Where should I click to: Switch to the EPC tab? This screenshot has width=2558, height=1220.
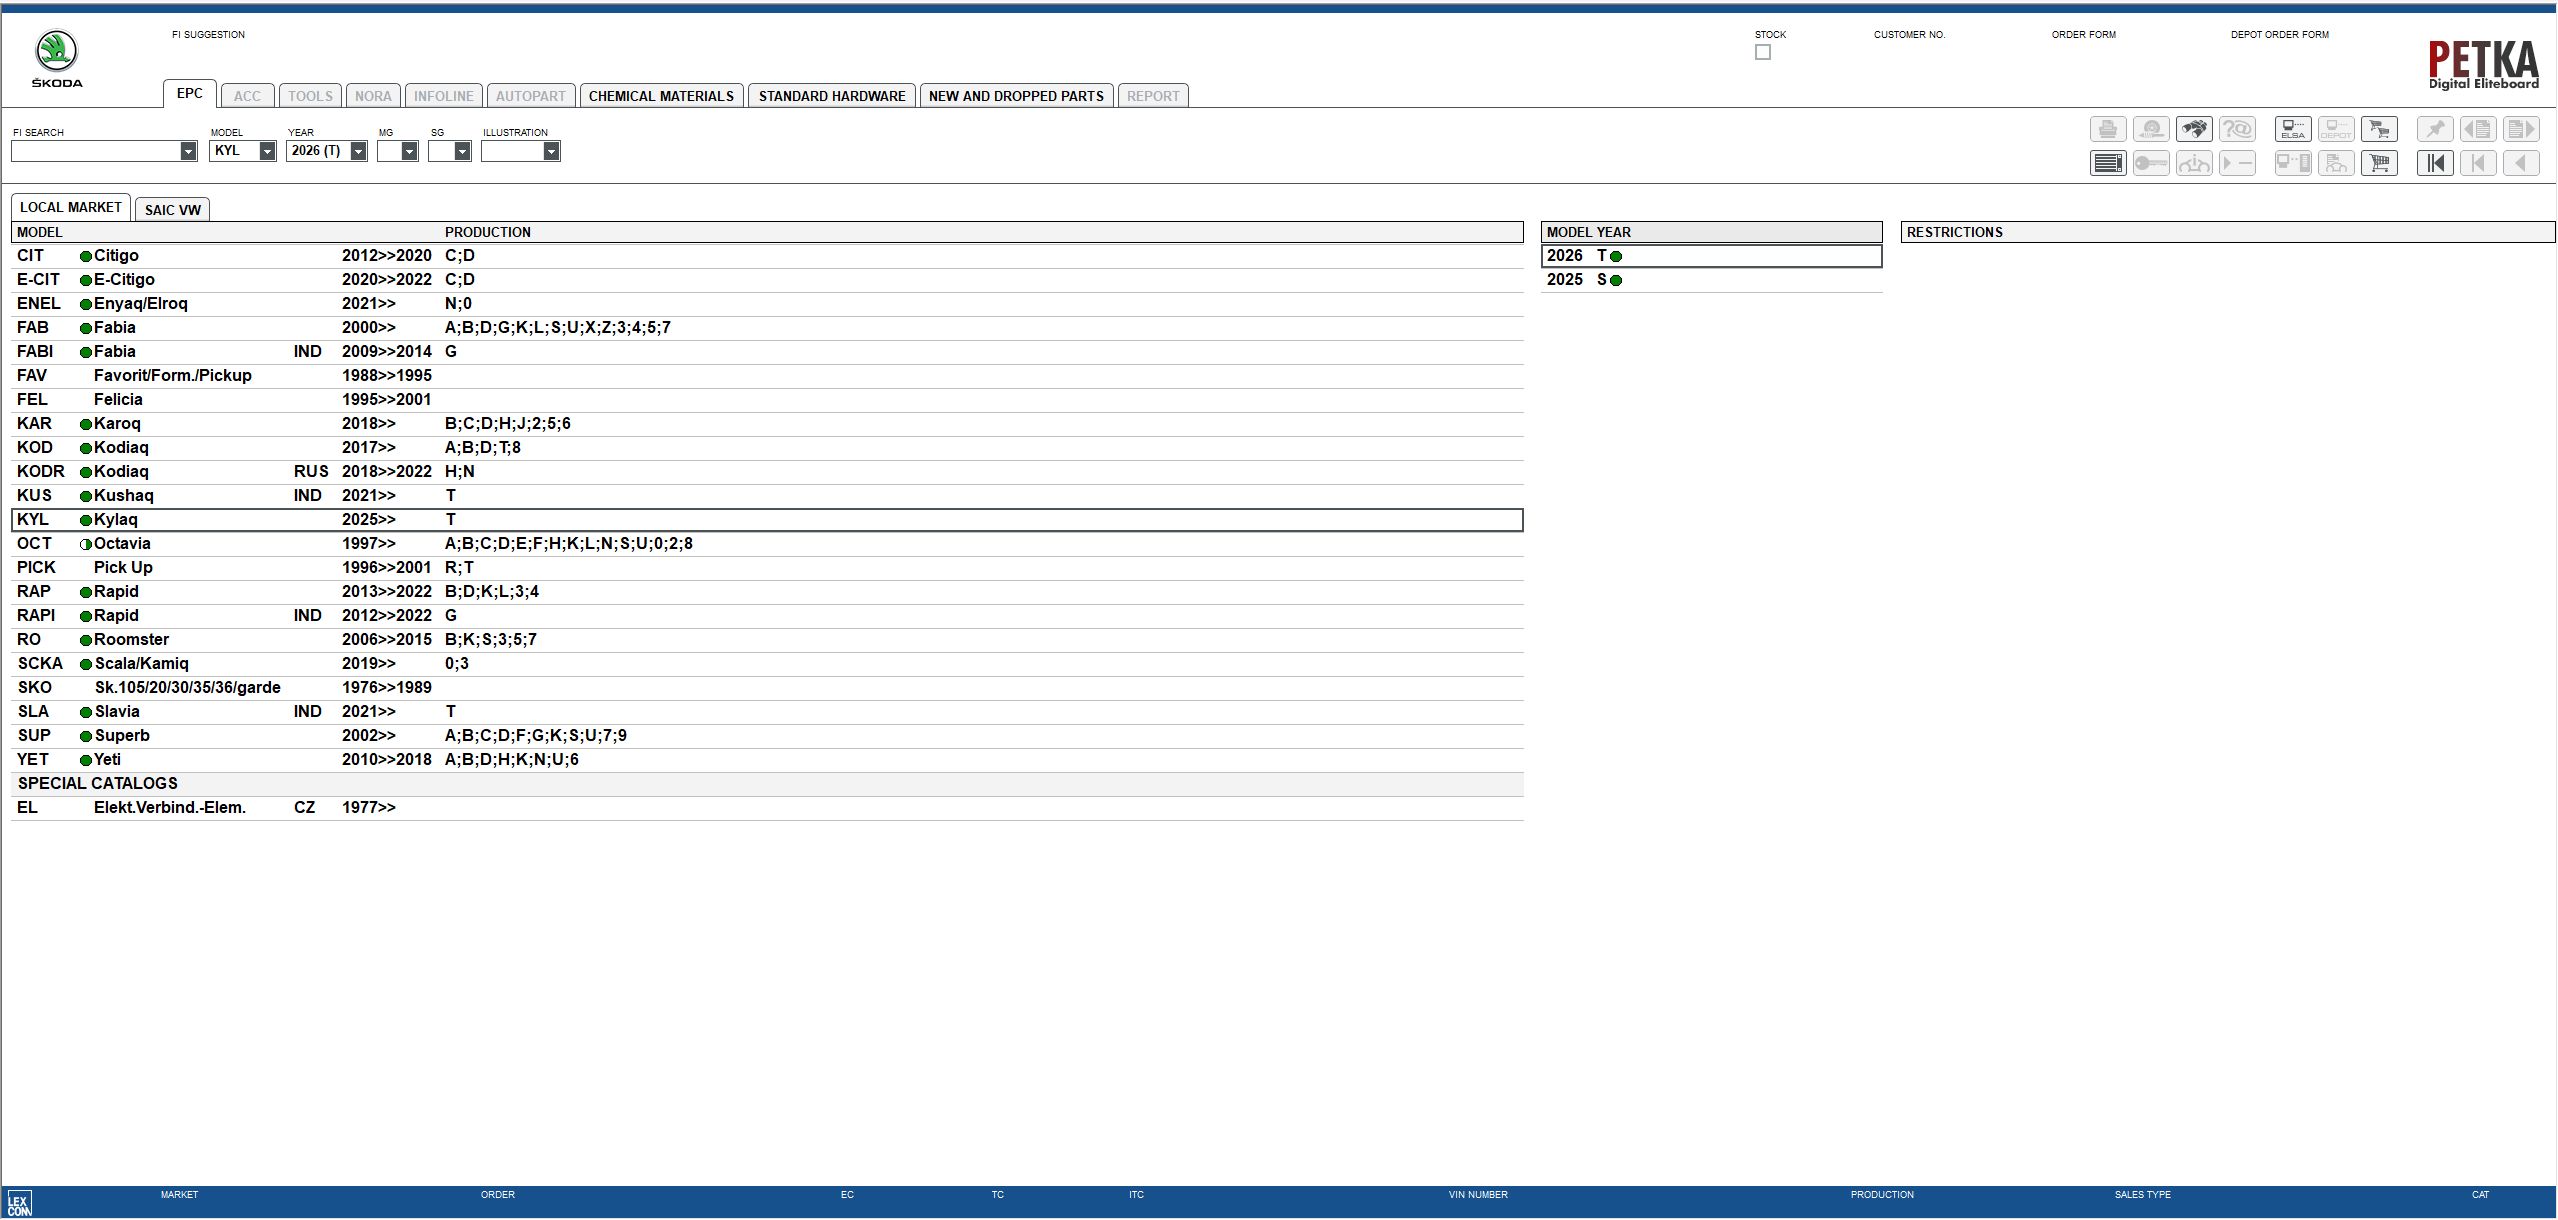190,94
